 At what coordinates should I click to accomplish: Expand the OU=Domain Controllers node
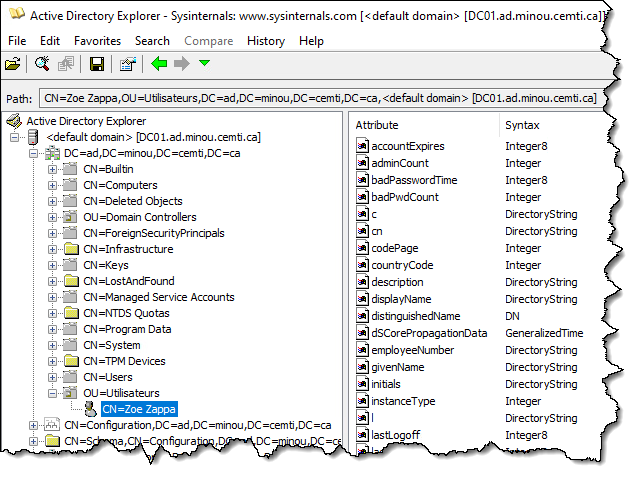(52, 217)
